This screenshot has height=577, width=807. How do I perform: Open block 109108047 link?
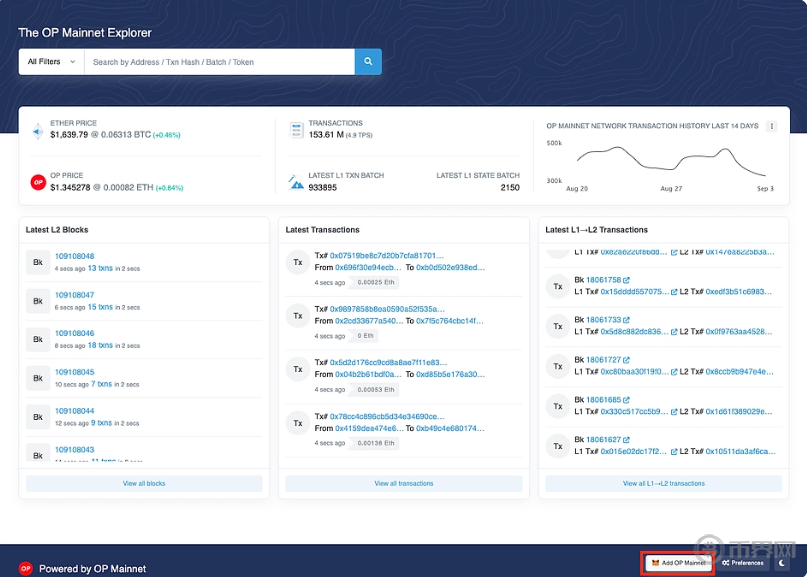(x=74, y=295)
